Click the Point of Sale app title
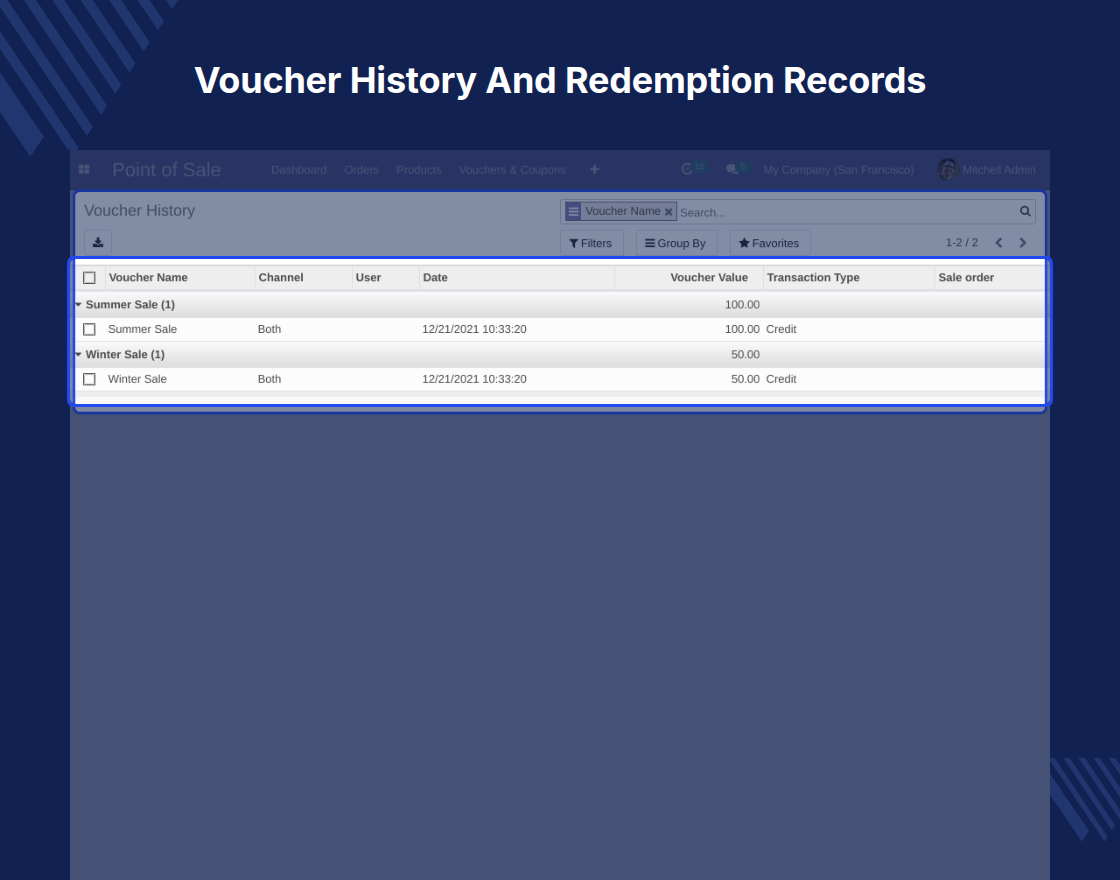Viewport: 1120px width, 880px height. [166, 170]
